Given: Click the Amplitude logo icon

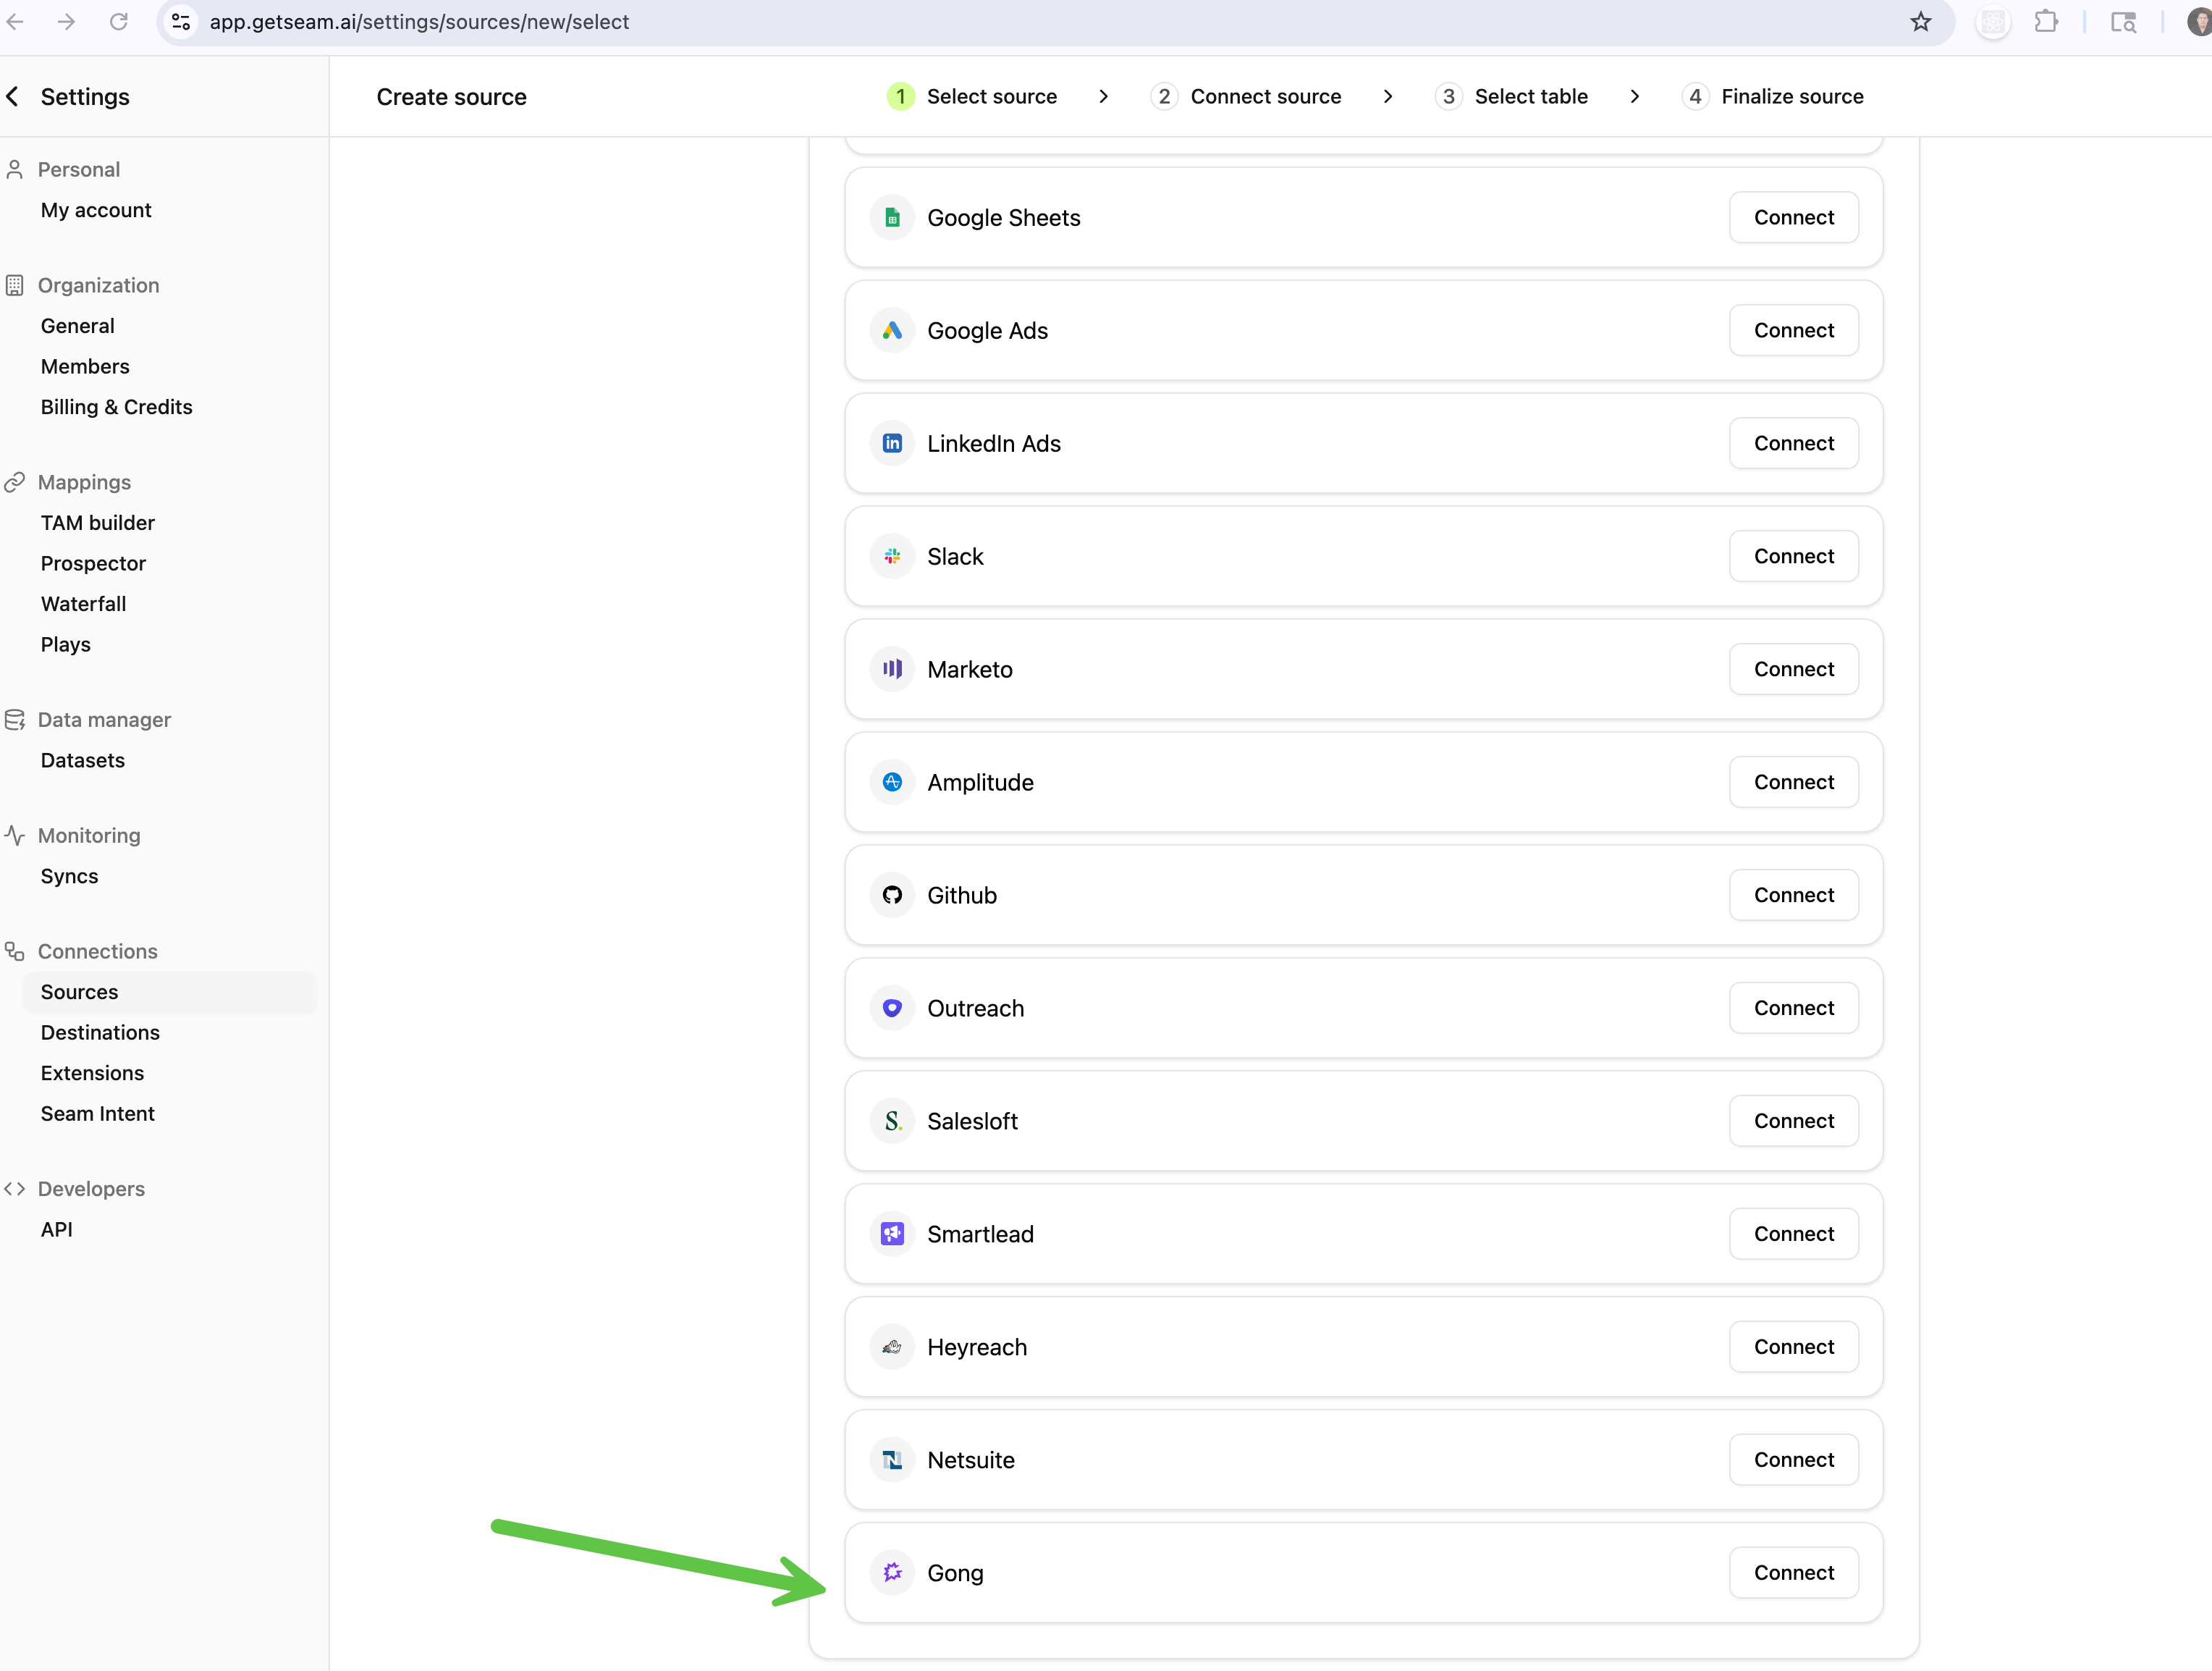Looking at the screenshot, I should click(x=892, y=783).
